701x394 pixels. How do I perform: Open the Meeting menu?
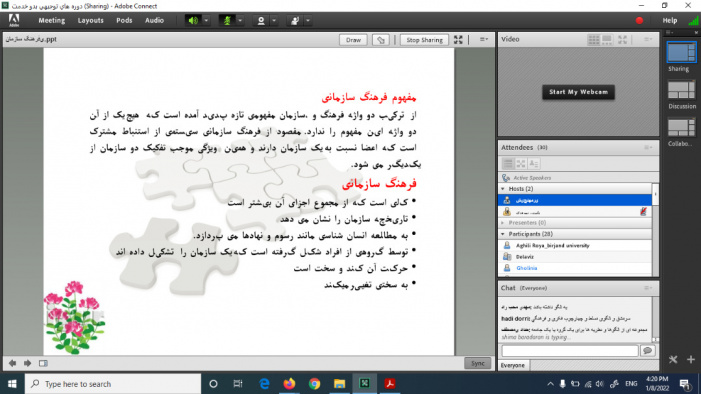click(51, 21)
